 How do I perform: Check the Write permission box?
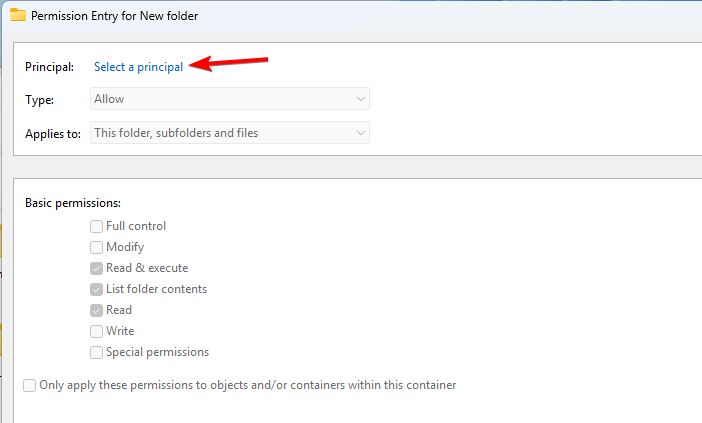(x=96, y=331)
